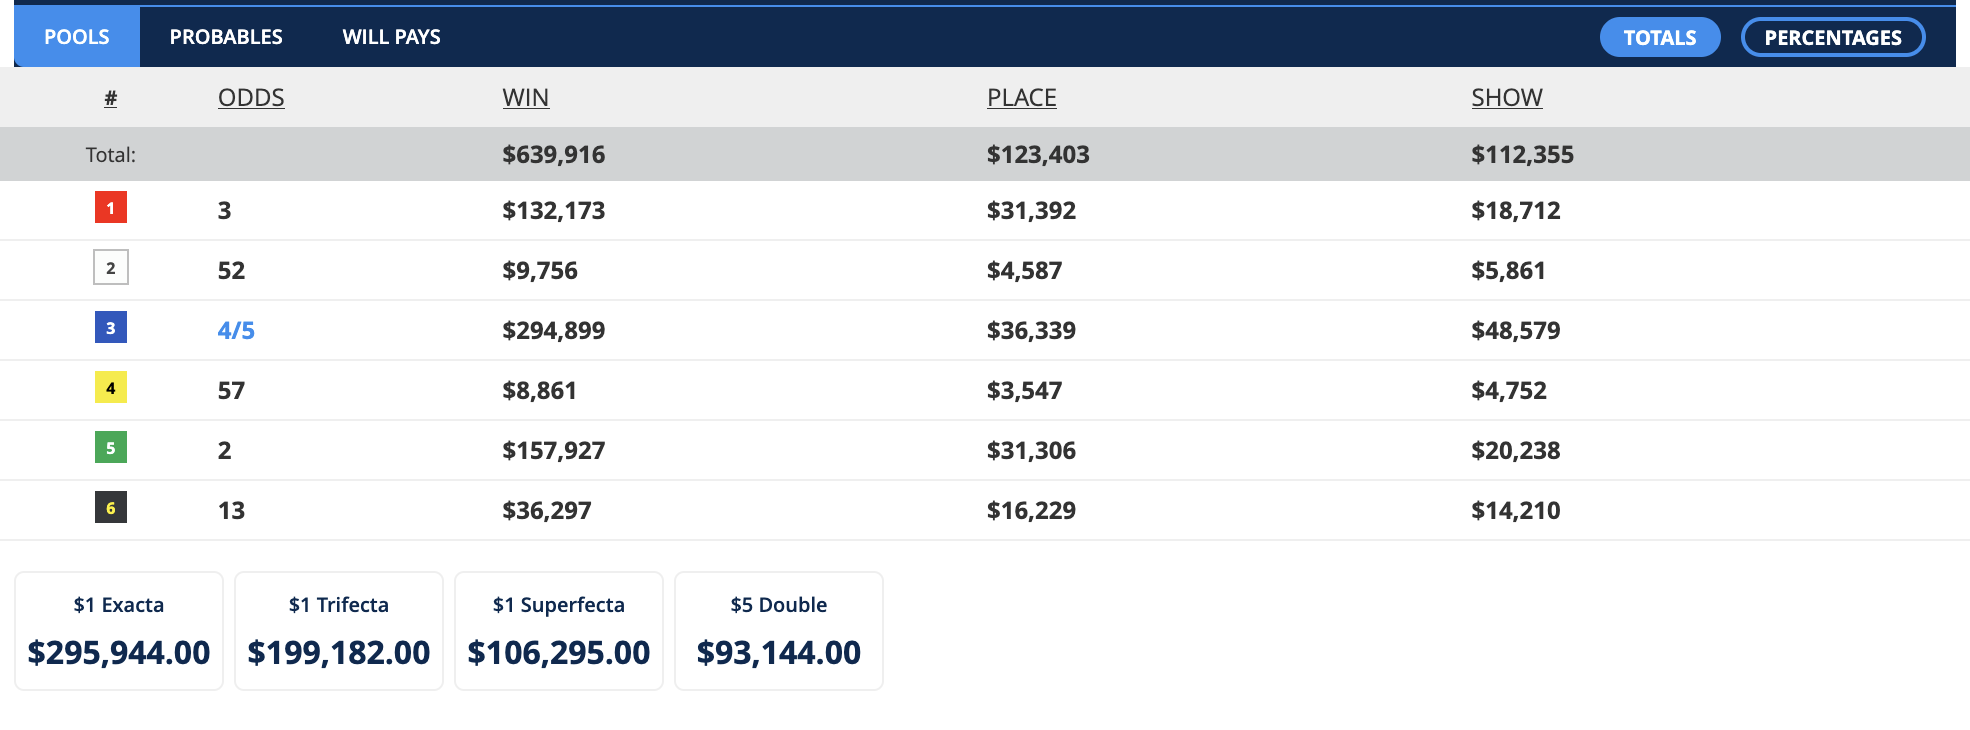The image size is (1970, 730).
Task: Sort by the Win column header
Action: 525,98
